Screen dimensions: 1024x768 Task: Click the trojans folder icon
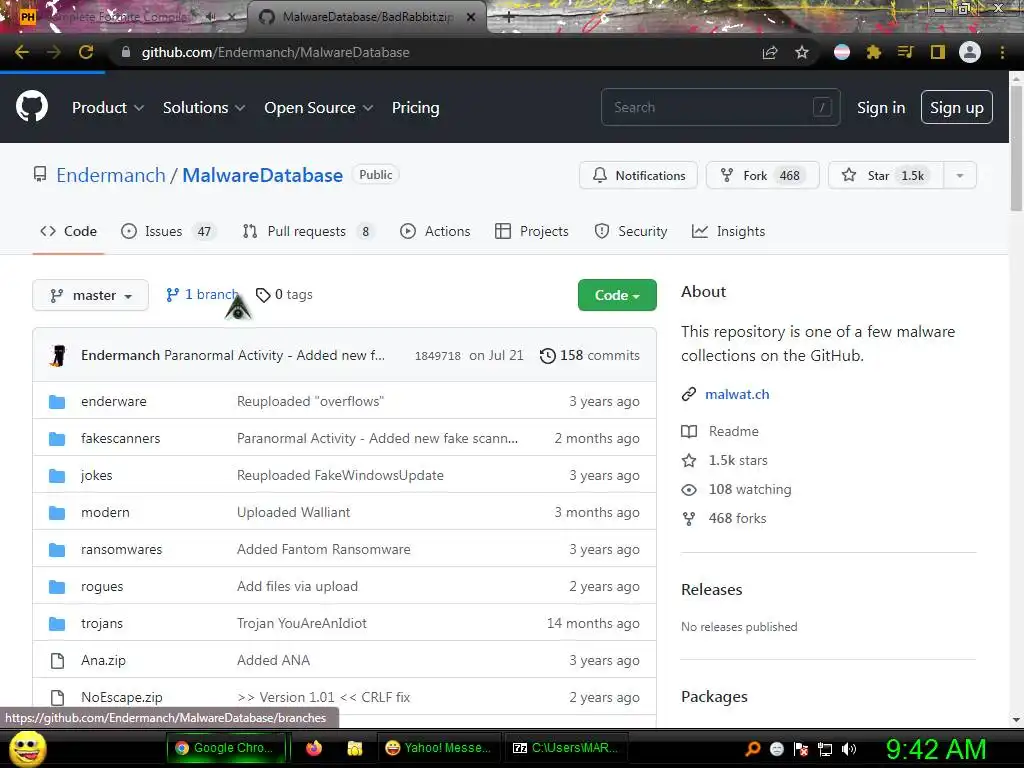[57, 624]
